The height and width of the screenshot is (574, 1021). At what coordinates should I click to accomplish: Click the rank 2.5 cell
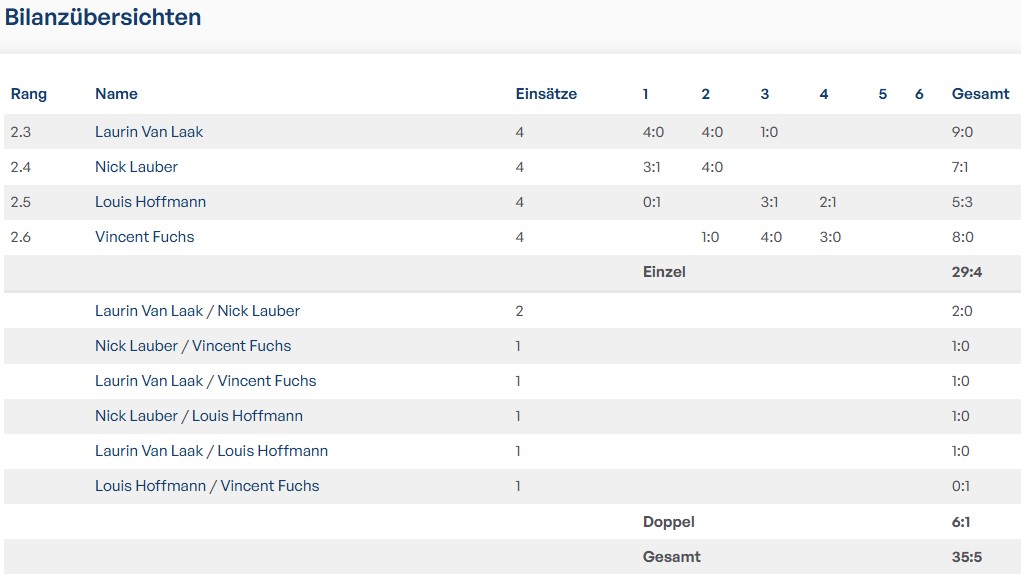[21, 202]
